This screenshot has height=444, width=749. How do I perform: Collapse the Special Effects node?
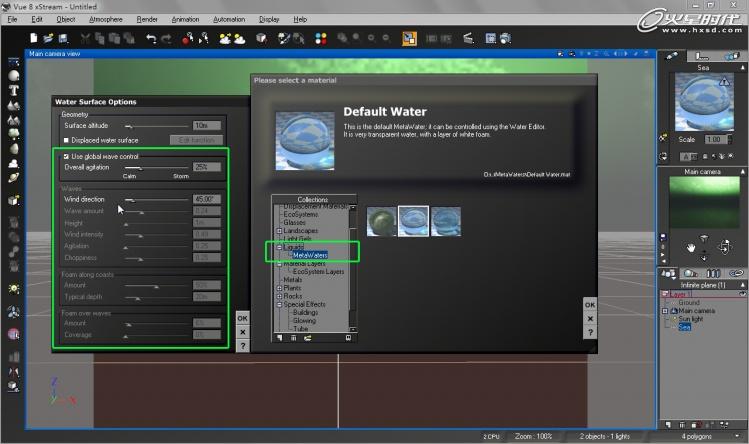click(x=279, y=304)
